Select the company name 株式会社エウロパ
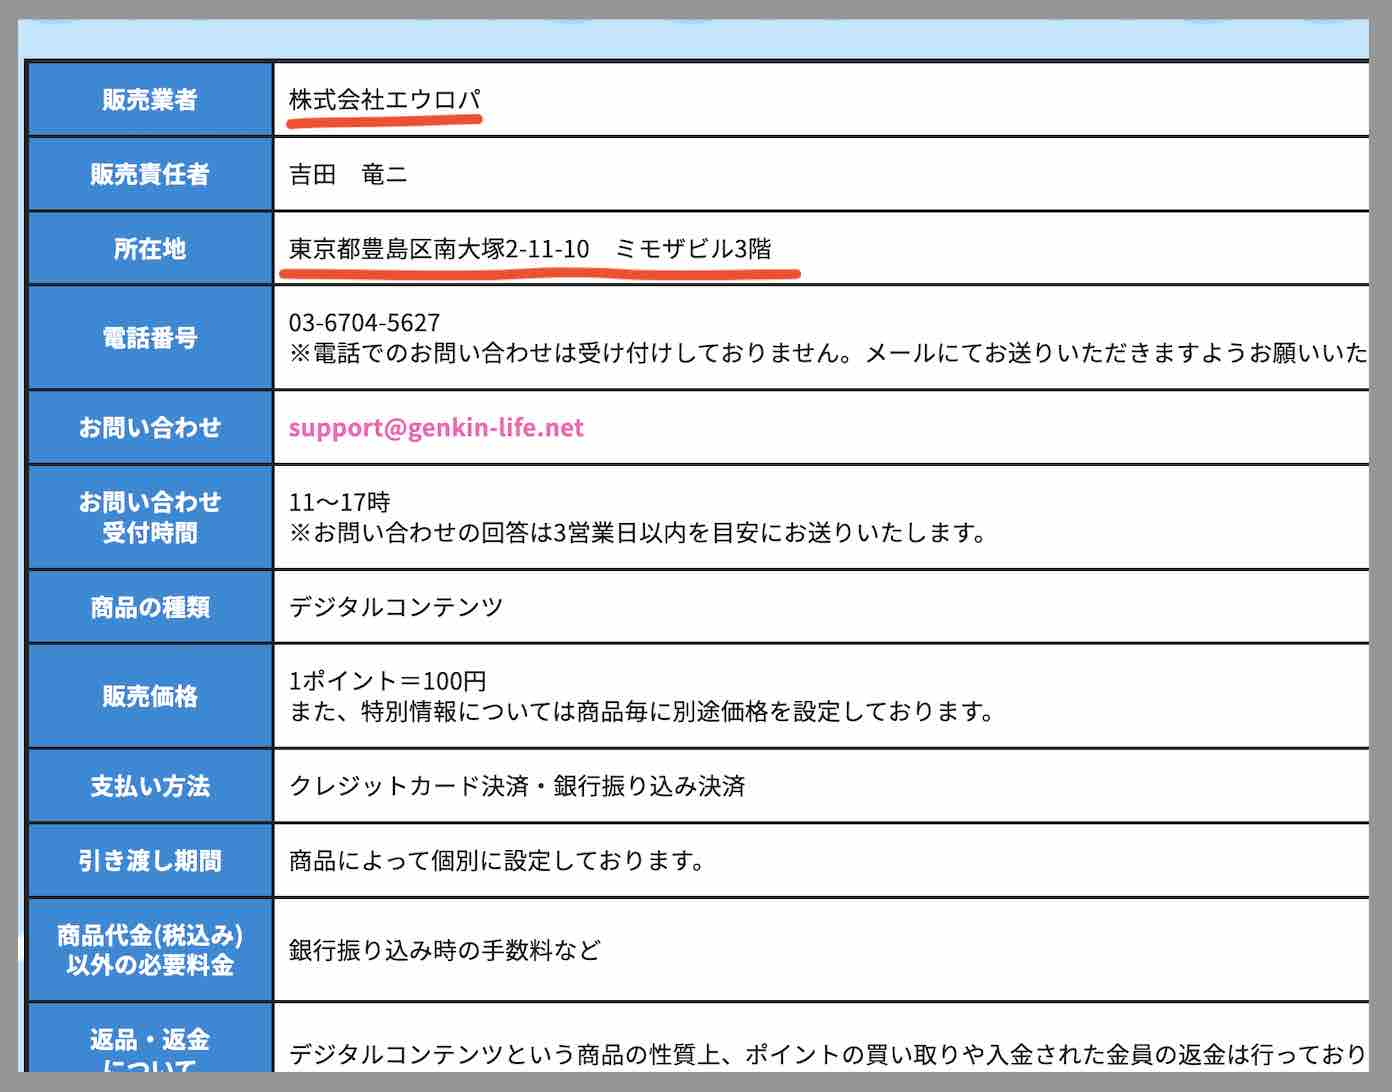This screenshot has height=1092, width=1392. (x=385, y=99)
